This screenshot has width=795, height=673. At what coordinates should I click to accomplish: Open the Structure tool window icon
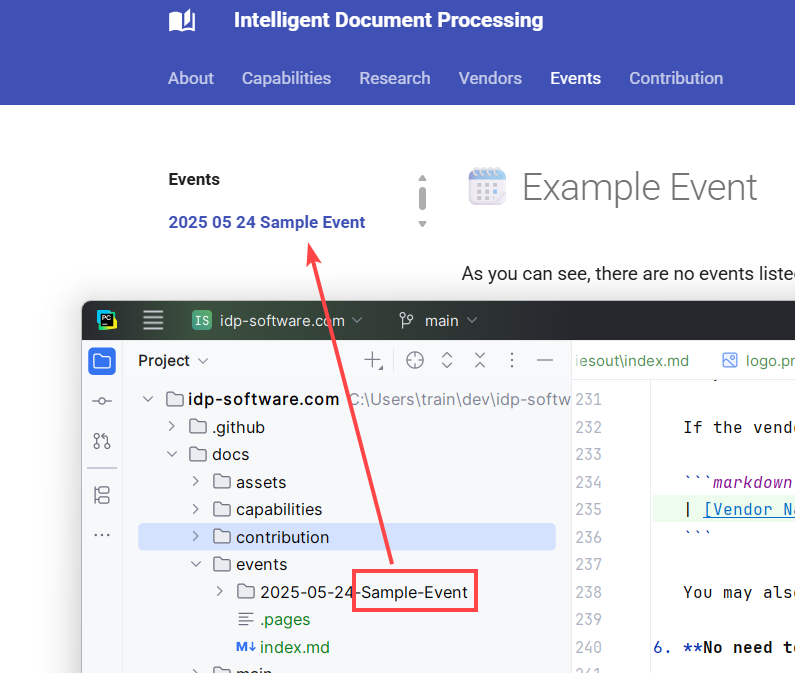[x=102, y=495]
